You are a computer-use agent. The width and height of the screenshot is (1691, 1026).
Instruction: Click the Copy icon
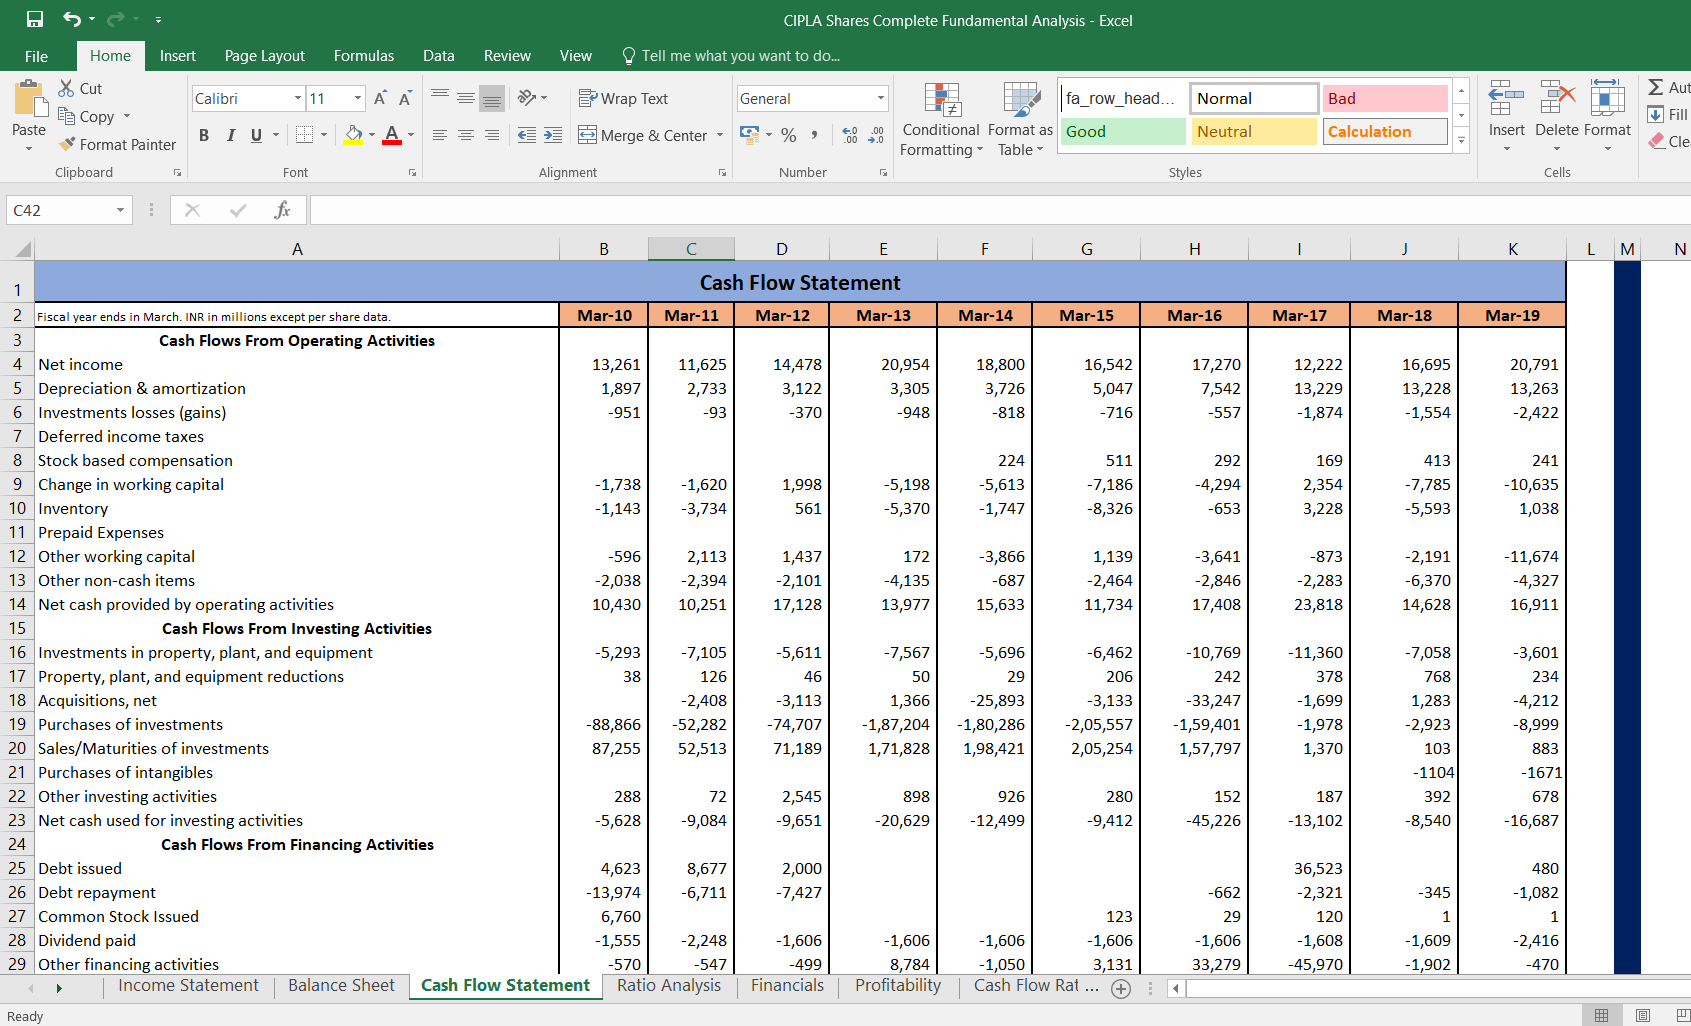point(67,116)
